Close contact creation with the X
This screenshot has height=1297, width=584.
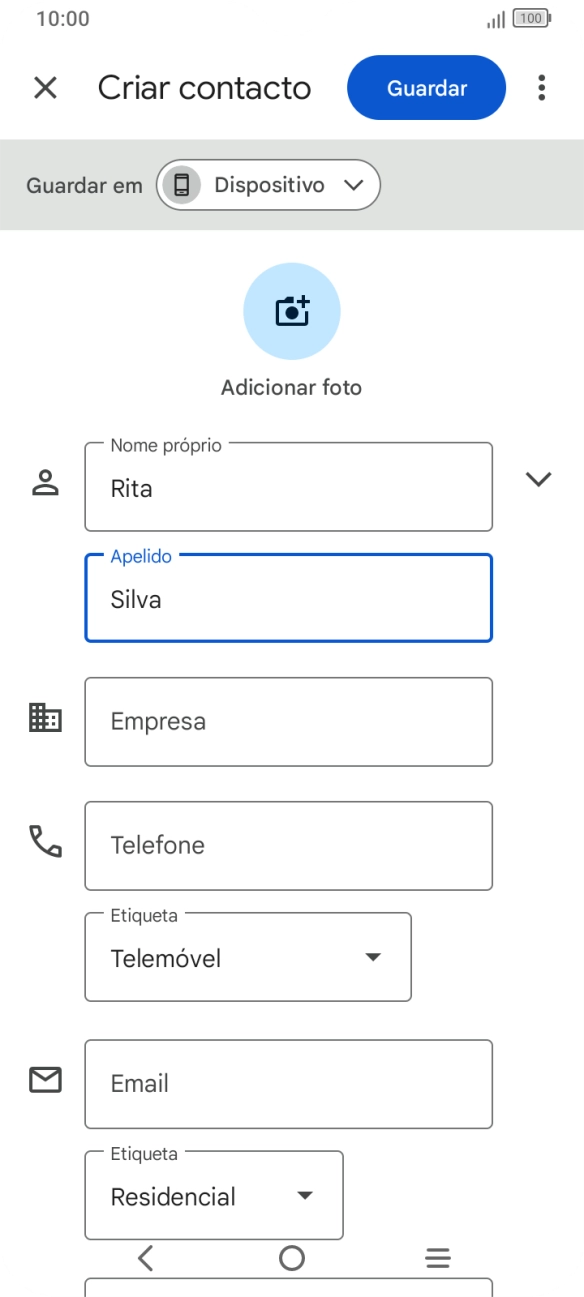(x=45, y=88)
